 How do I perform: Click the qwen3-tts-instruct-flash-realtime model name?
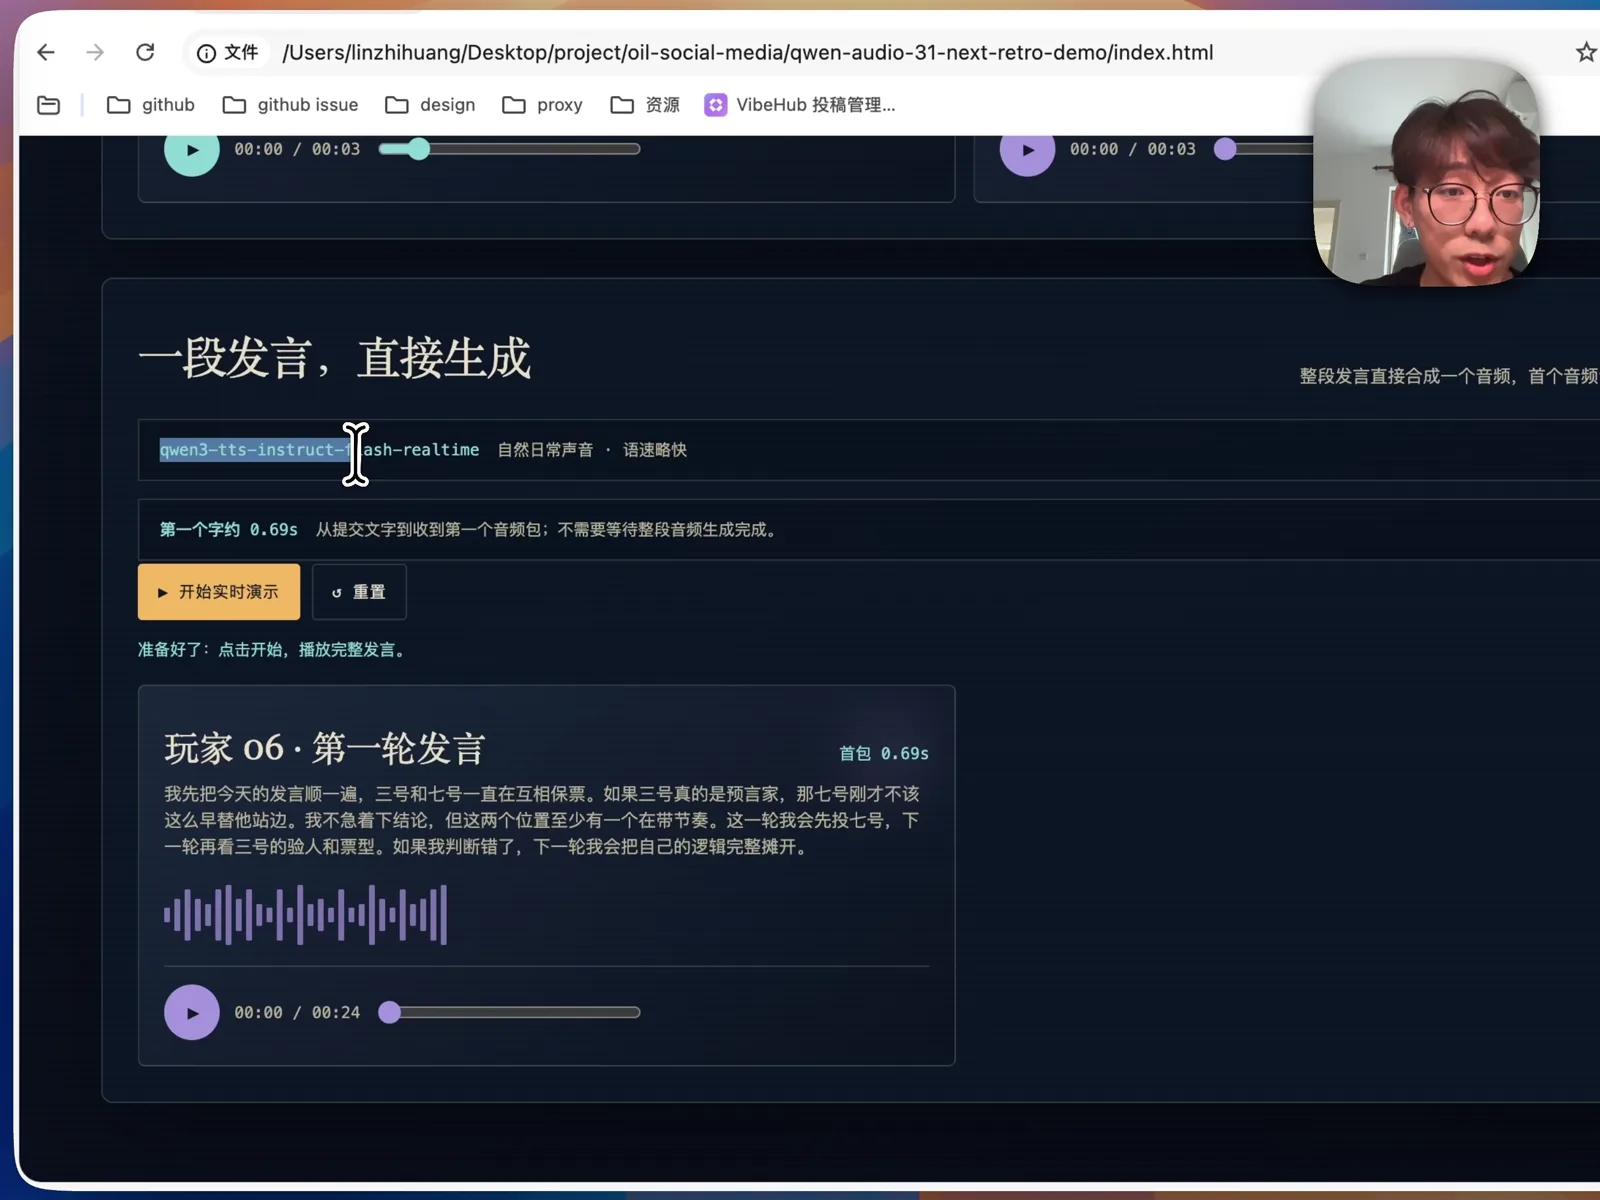pyautogui.click(x=319, y=450)
